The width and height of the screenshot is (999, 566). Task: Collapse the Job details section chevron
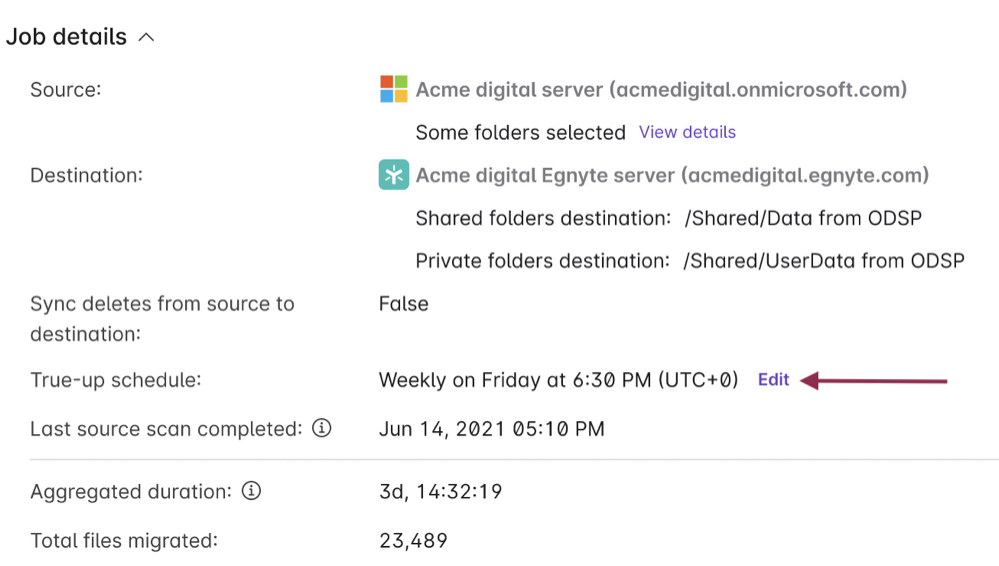pyautogui.click(x=146, y=38)
